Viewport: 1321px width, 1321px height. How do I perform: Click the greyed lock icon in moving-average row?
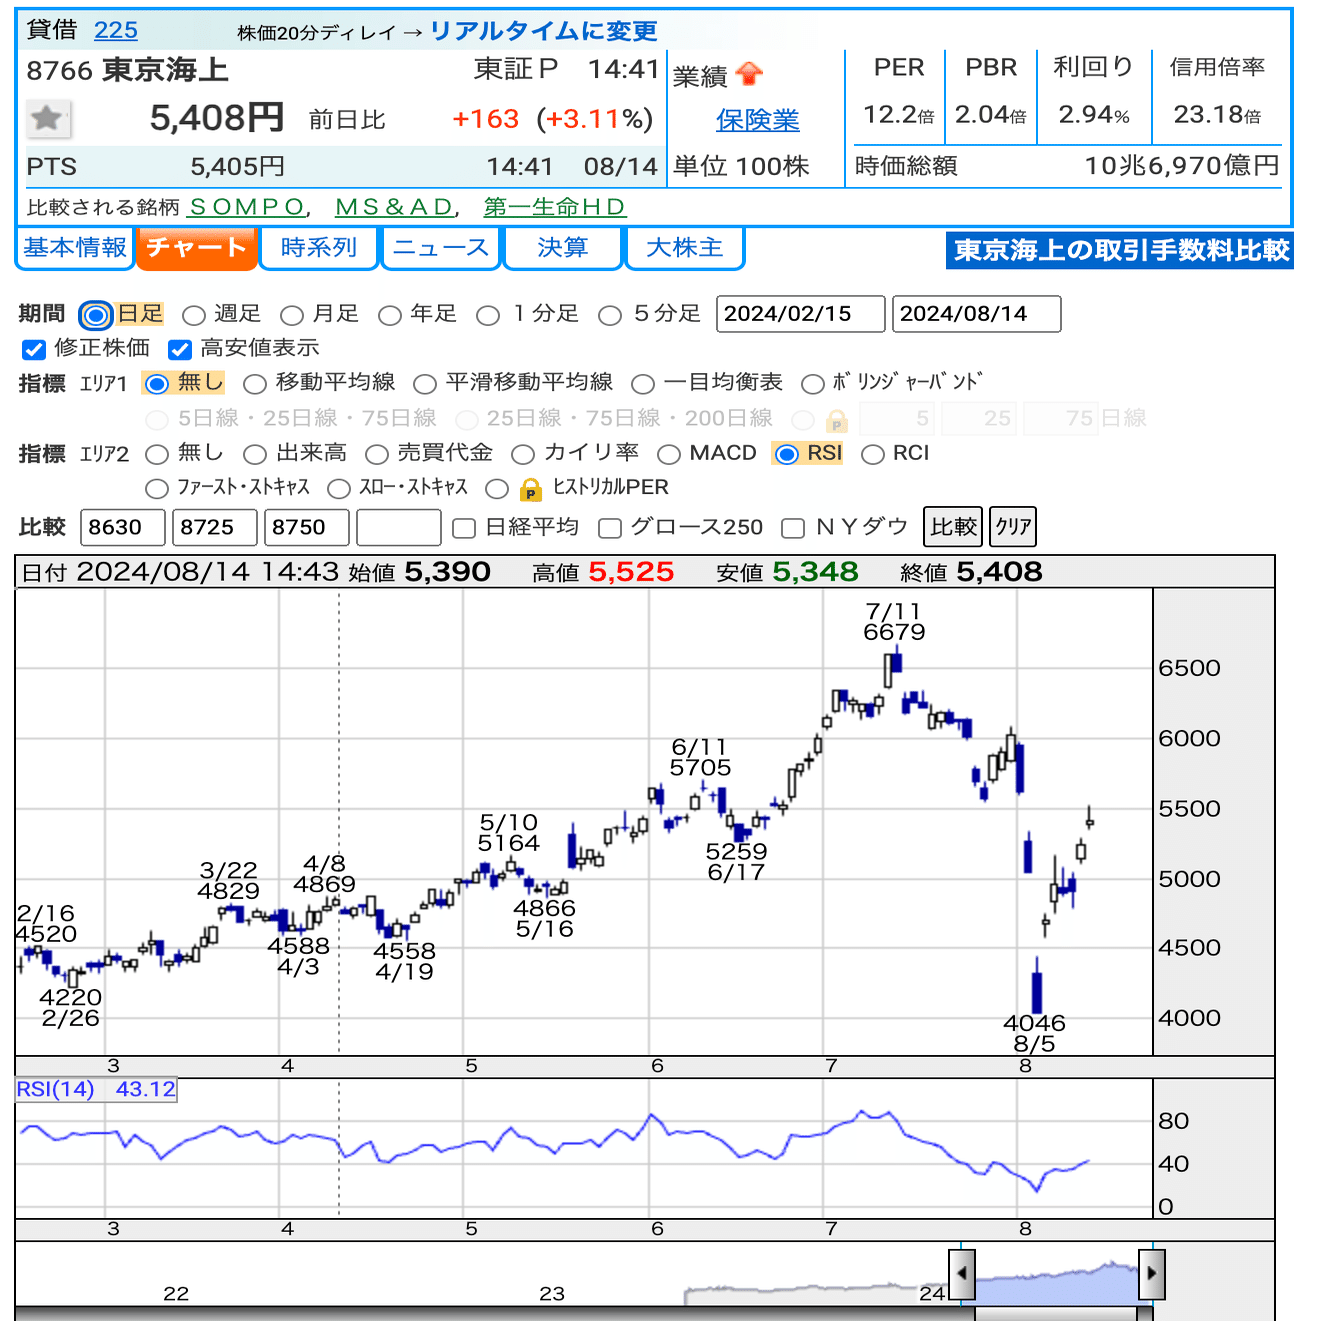[x=837, y=420]
